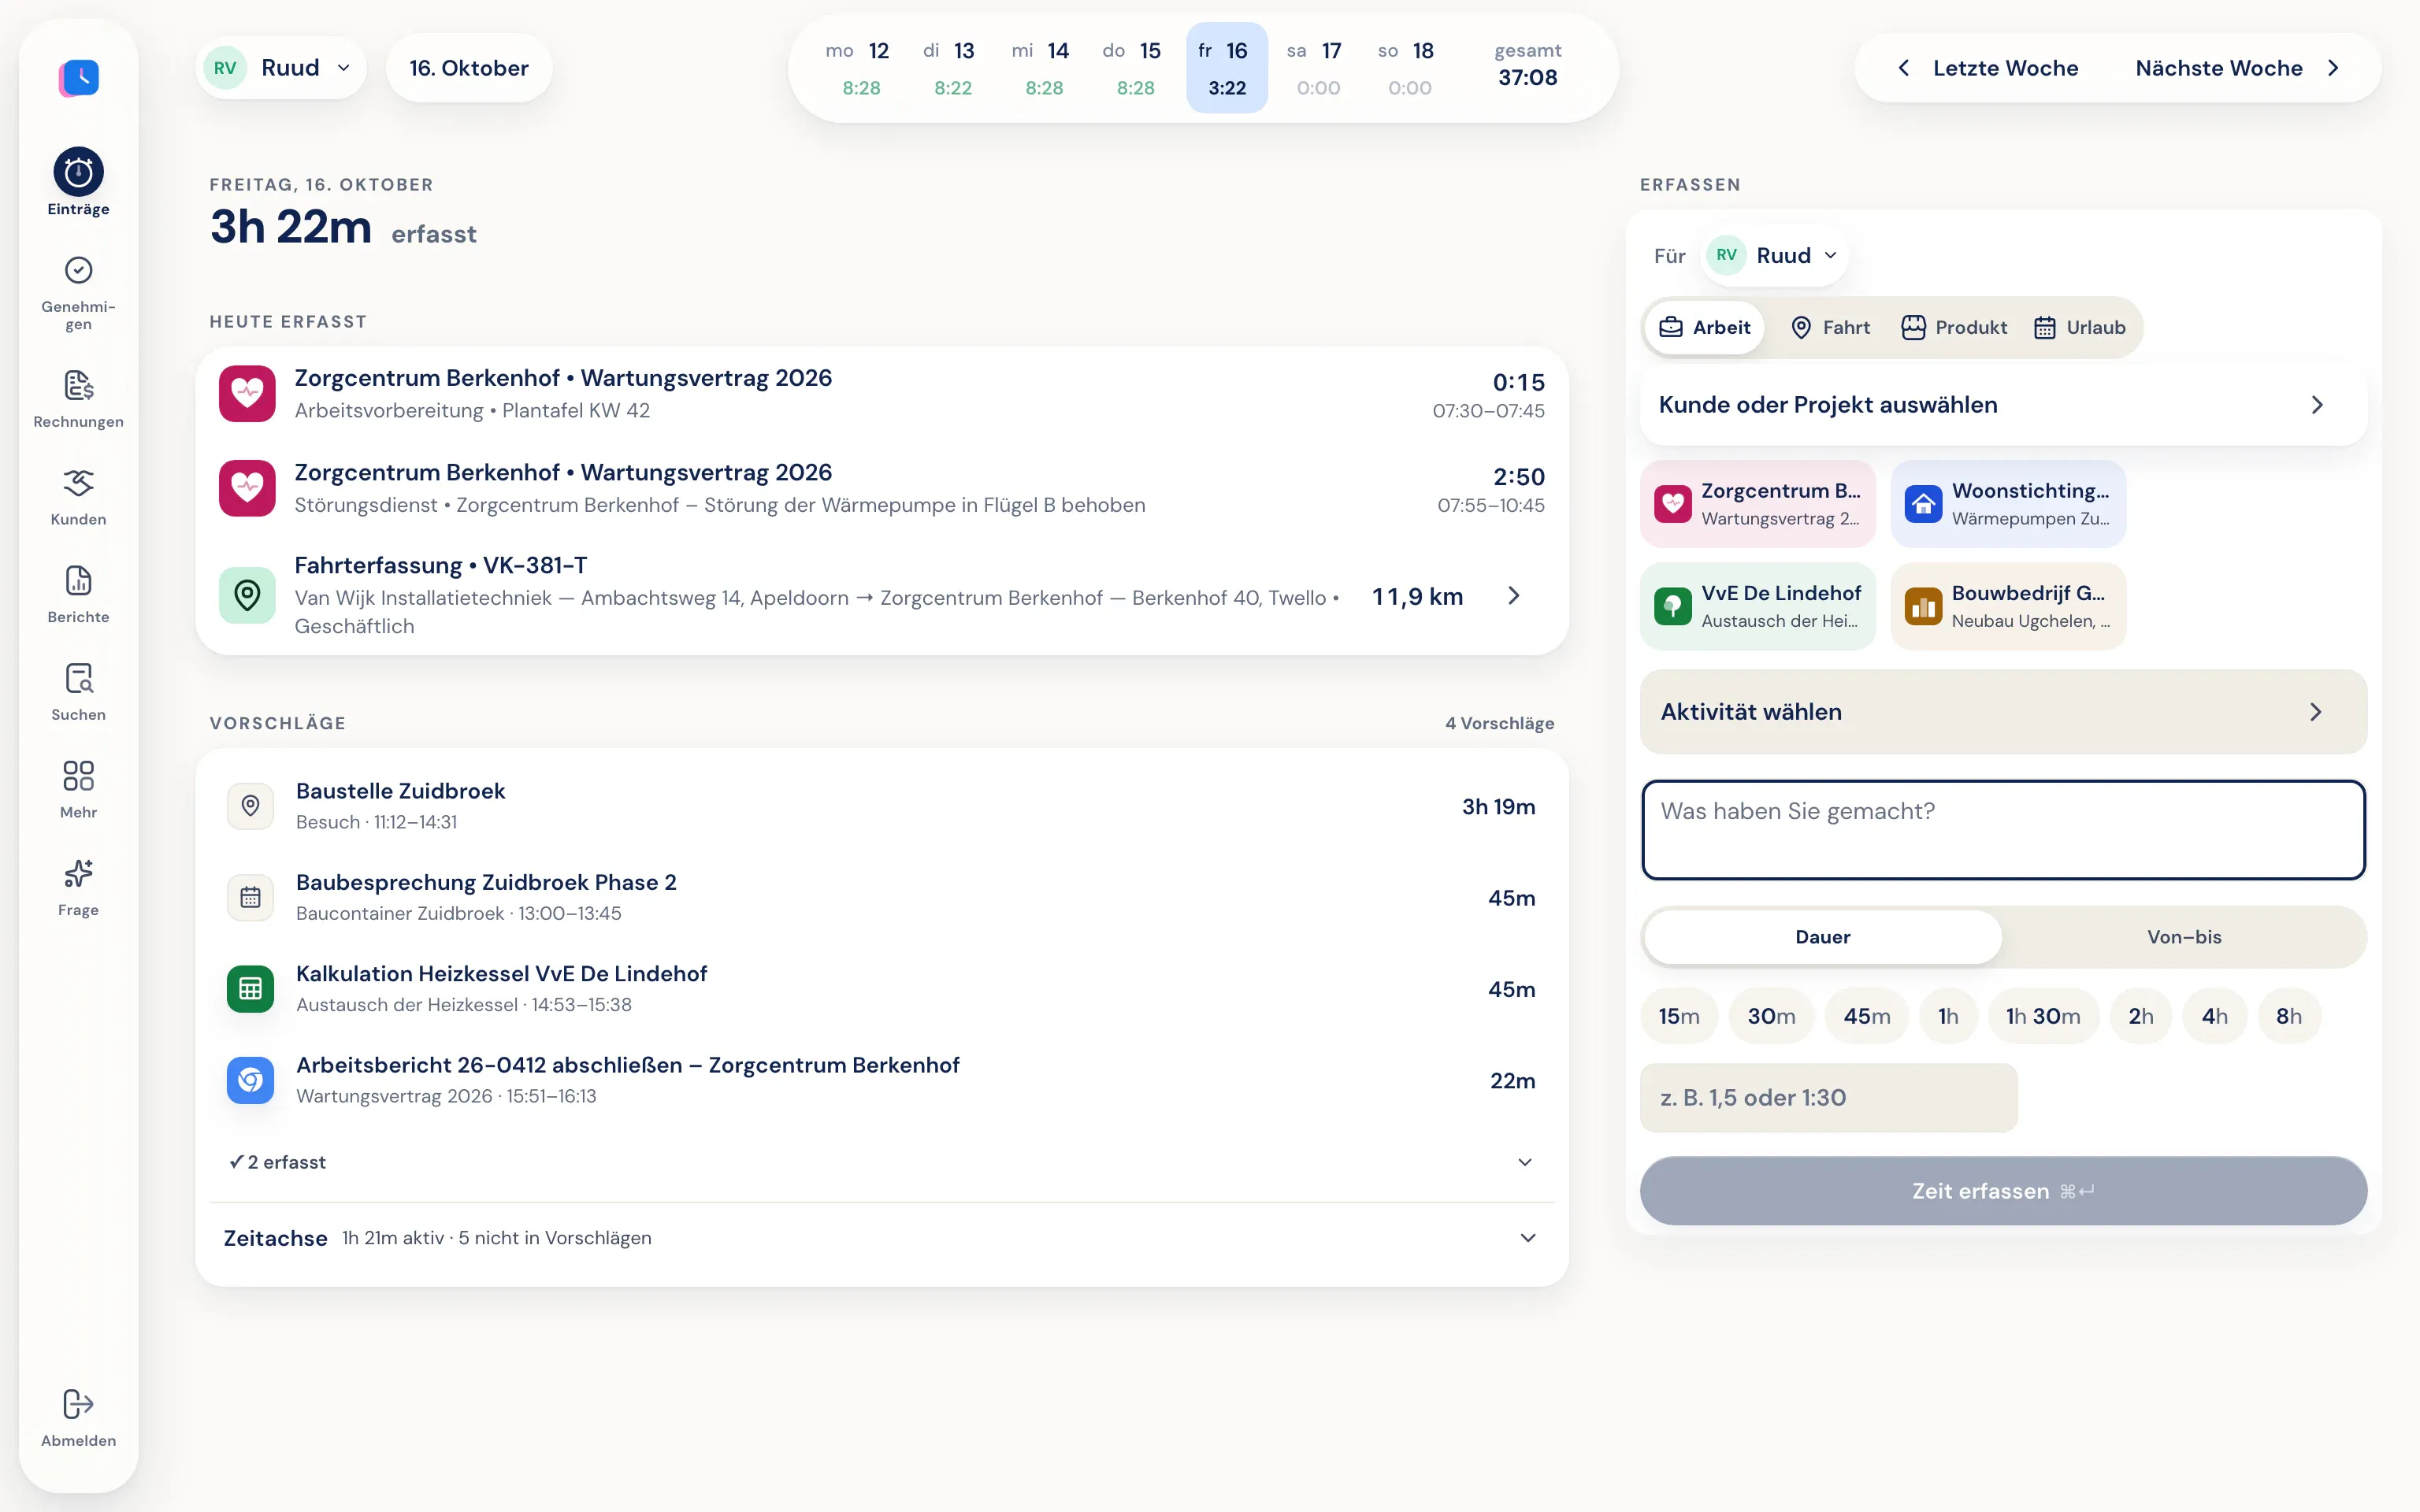This screenshot has height=1512, width=2420.
Task: Click Abmelden logout icon
Action: (x=78, y=1404)
